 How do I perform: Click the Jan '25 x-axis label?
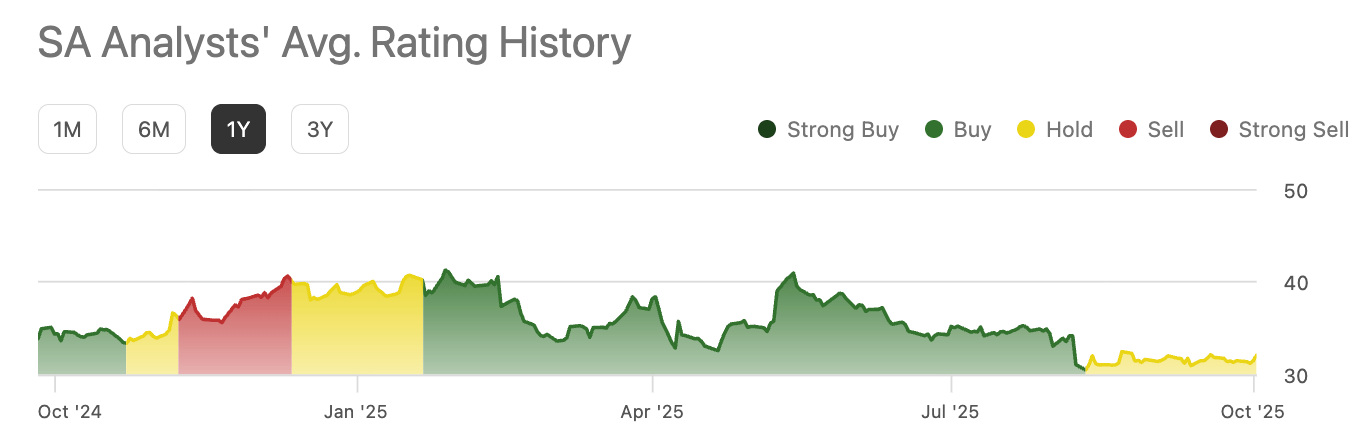point(357,411)
